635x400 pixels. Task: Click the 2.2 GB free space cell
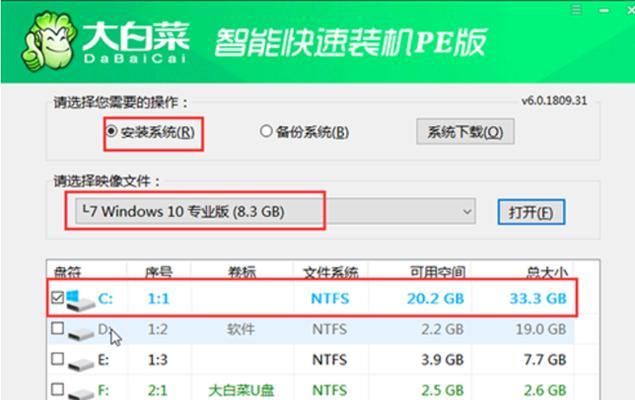click(442, 329)
